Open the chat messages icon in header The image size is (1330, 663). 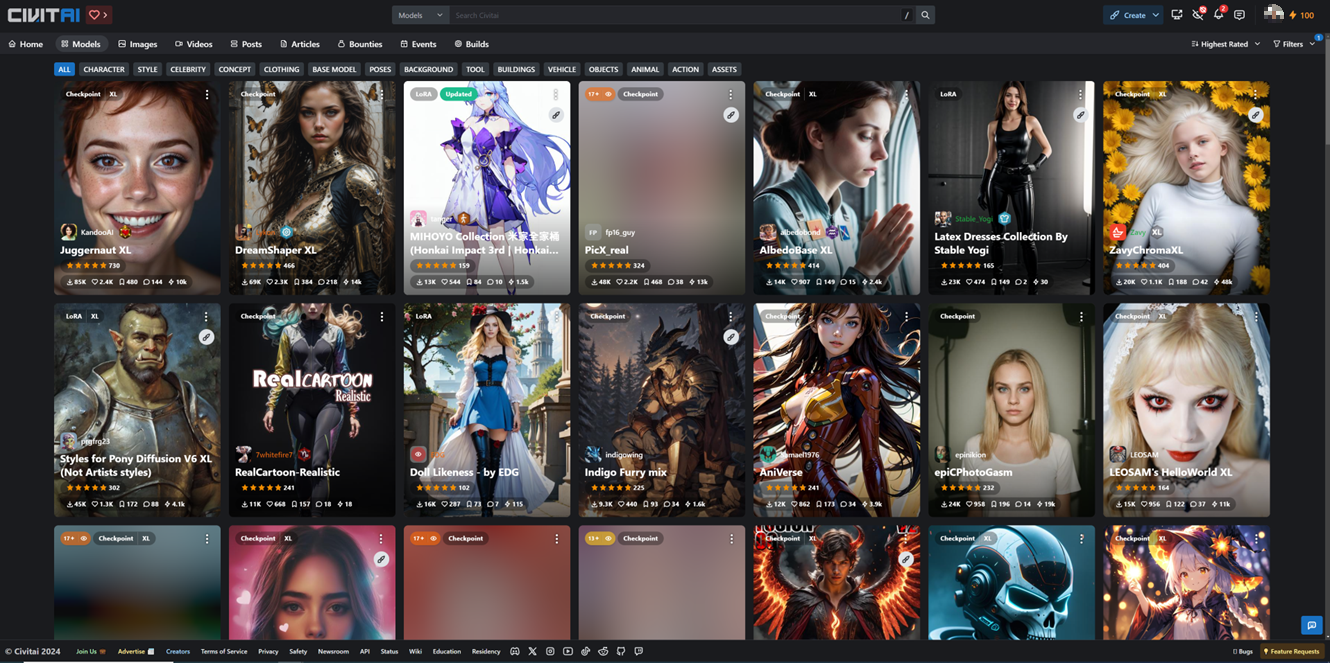click(x=1239, y=15)
